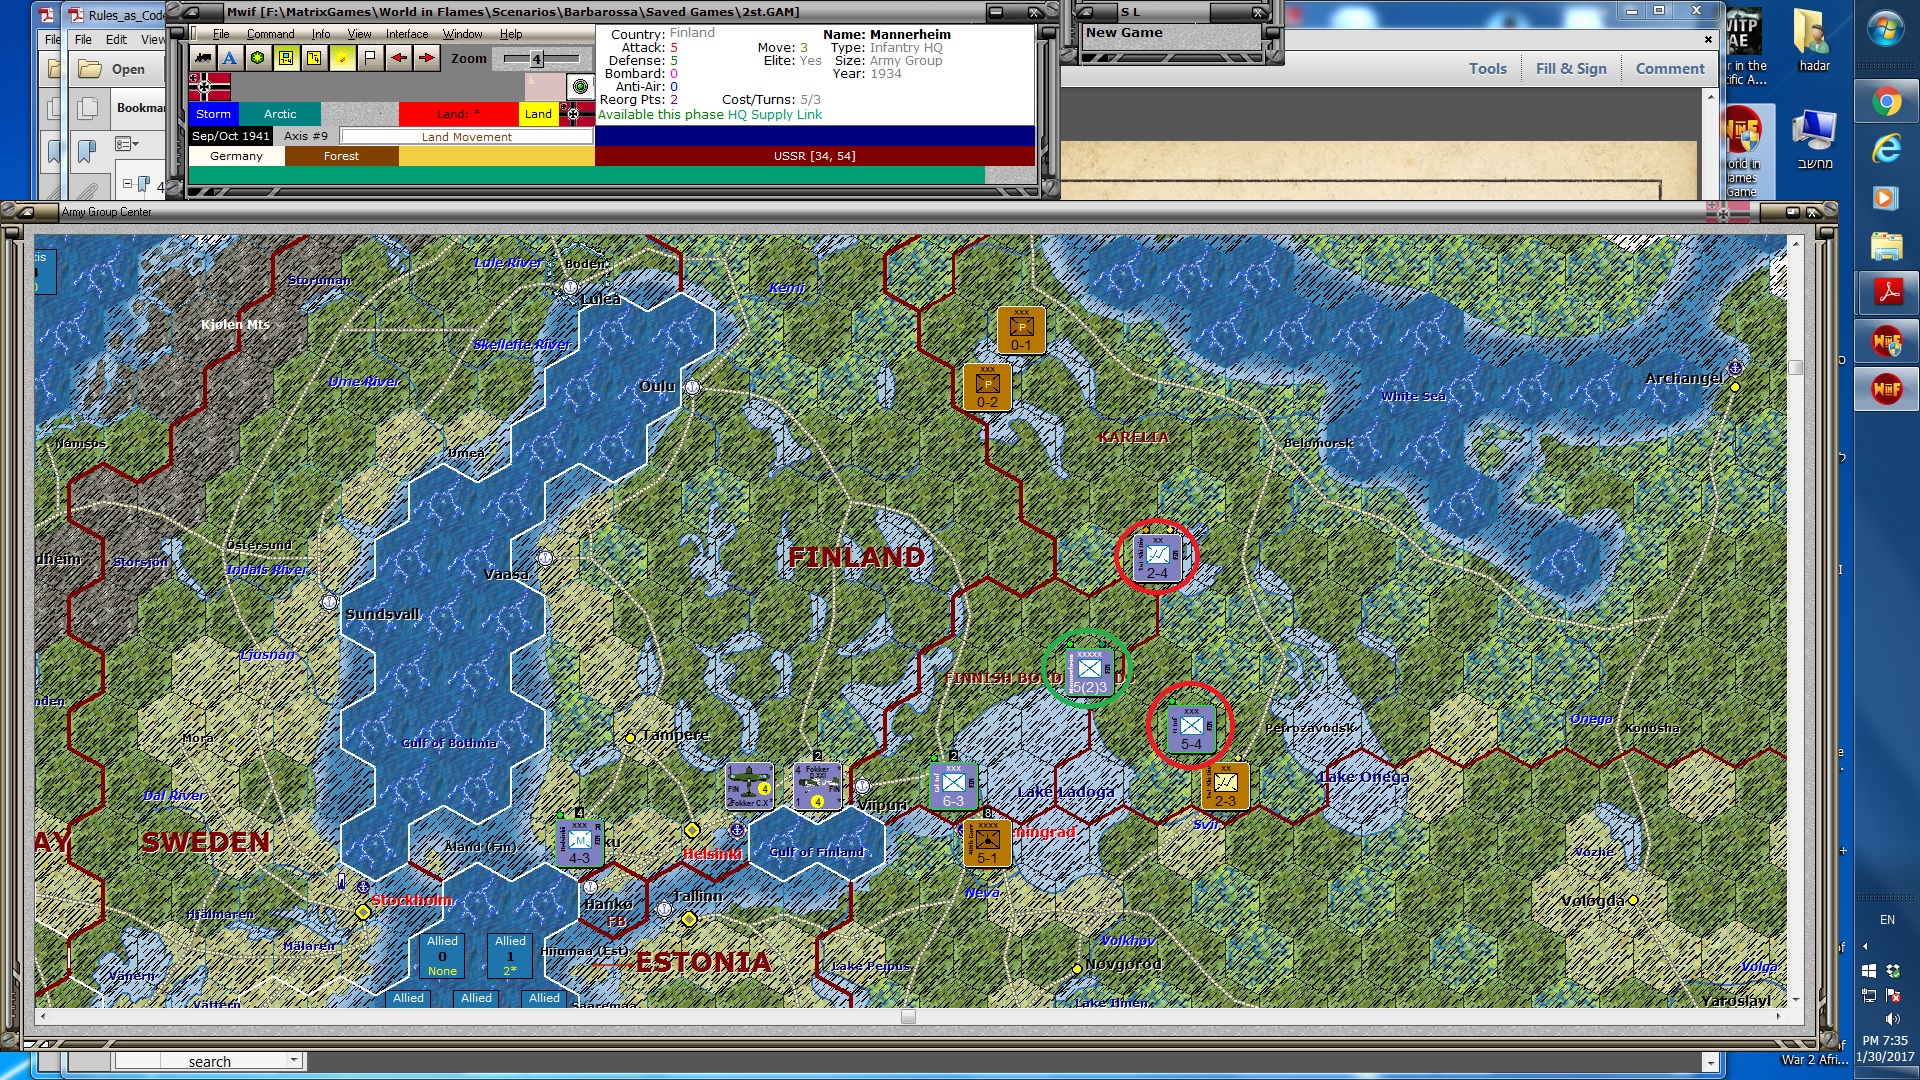Click the Sep/Oct 1941 turn label
The image size is (1920, 1080).
tap(231, 136)
